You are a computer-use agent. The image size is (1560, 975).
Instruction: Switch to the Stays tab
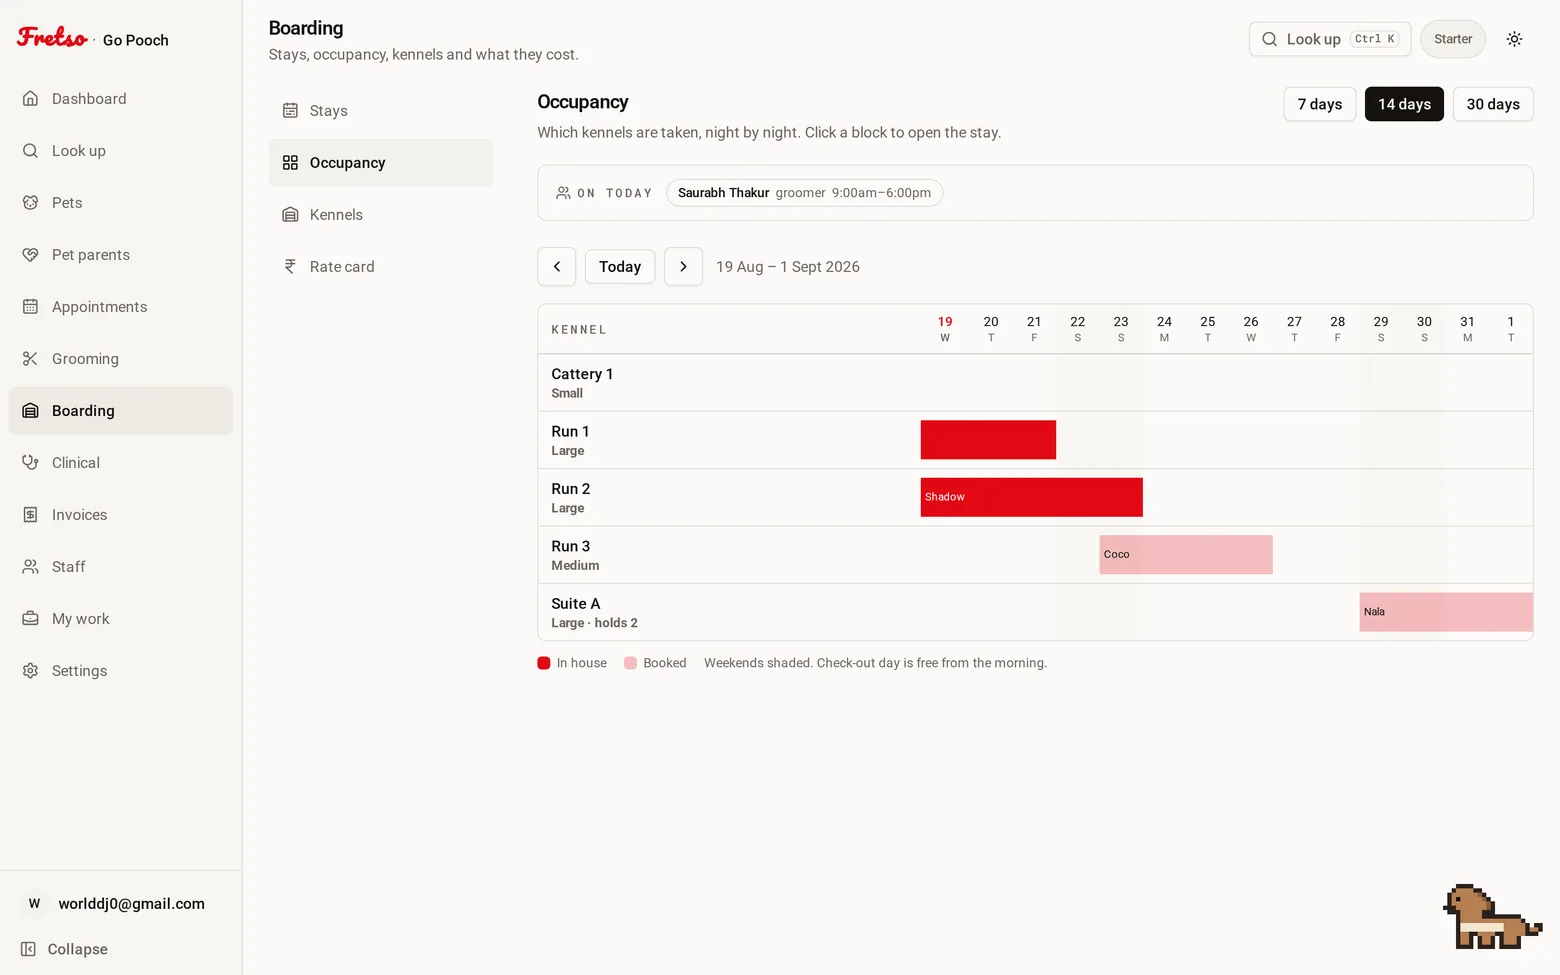point(381,111)
